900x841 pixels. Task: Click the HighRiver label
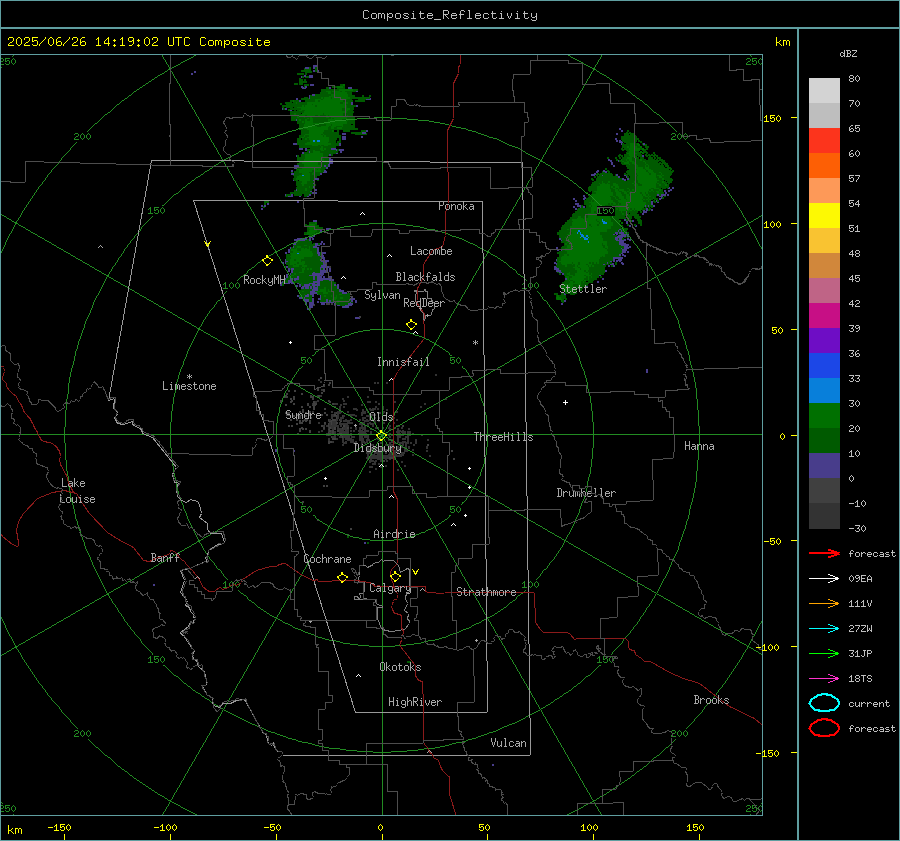point(415,702)
